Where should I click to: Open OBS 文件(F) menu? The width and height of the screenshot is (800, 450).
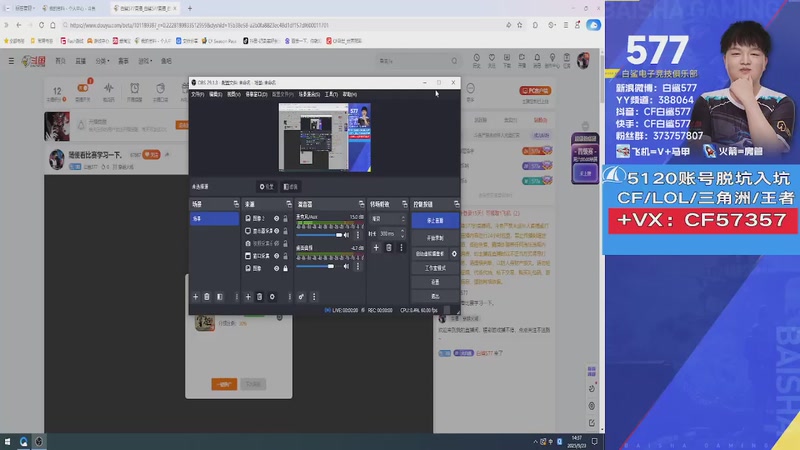pos(197,94)
